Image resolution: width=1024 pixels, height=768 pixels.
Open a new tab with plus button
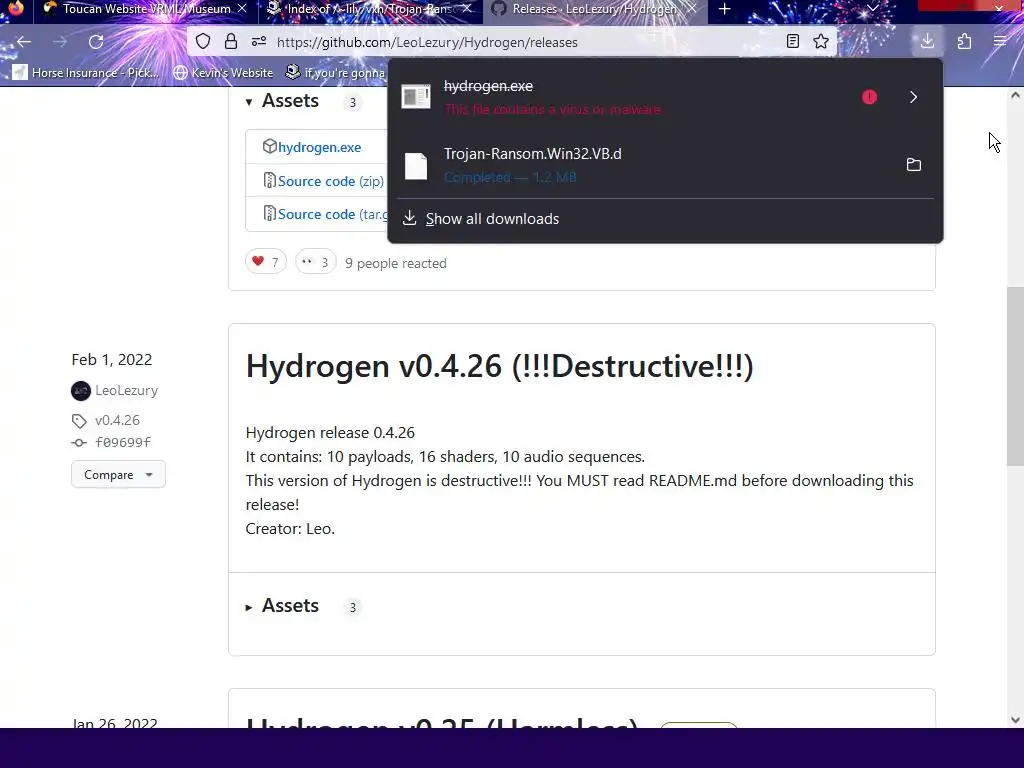(x=724, y=9)
